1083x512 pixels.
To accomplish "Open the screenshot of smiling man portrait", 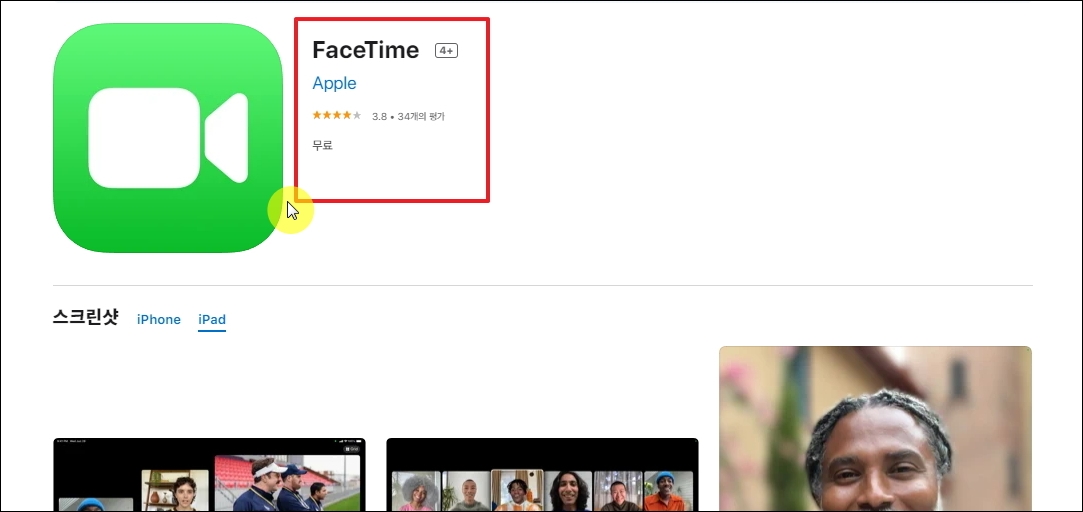I will tap(875, 428).
